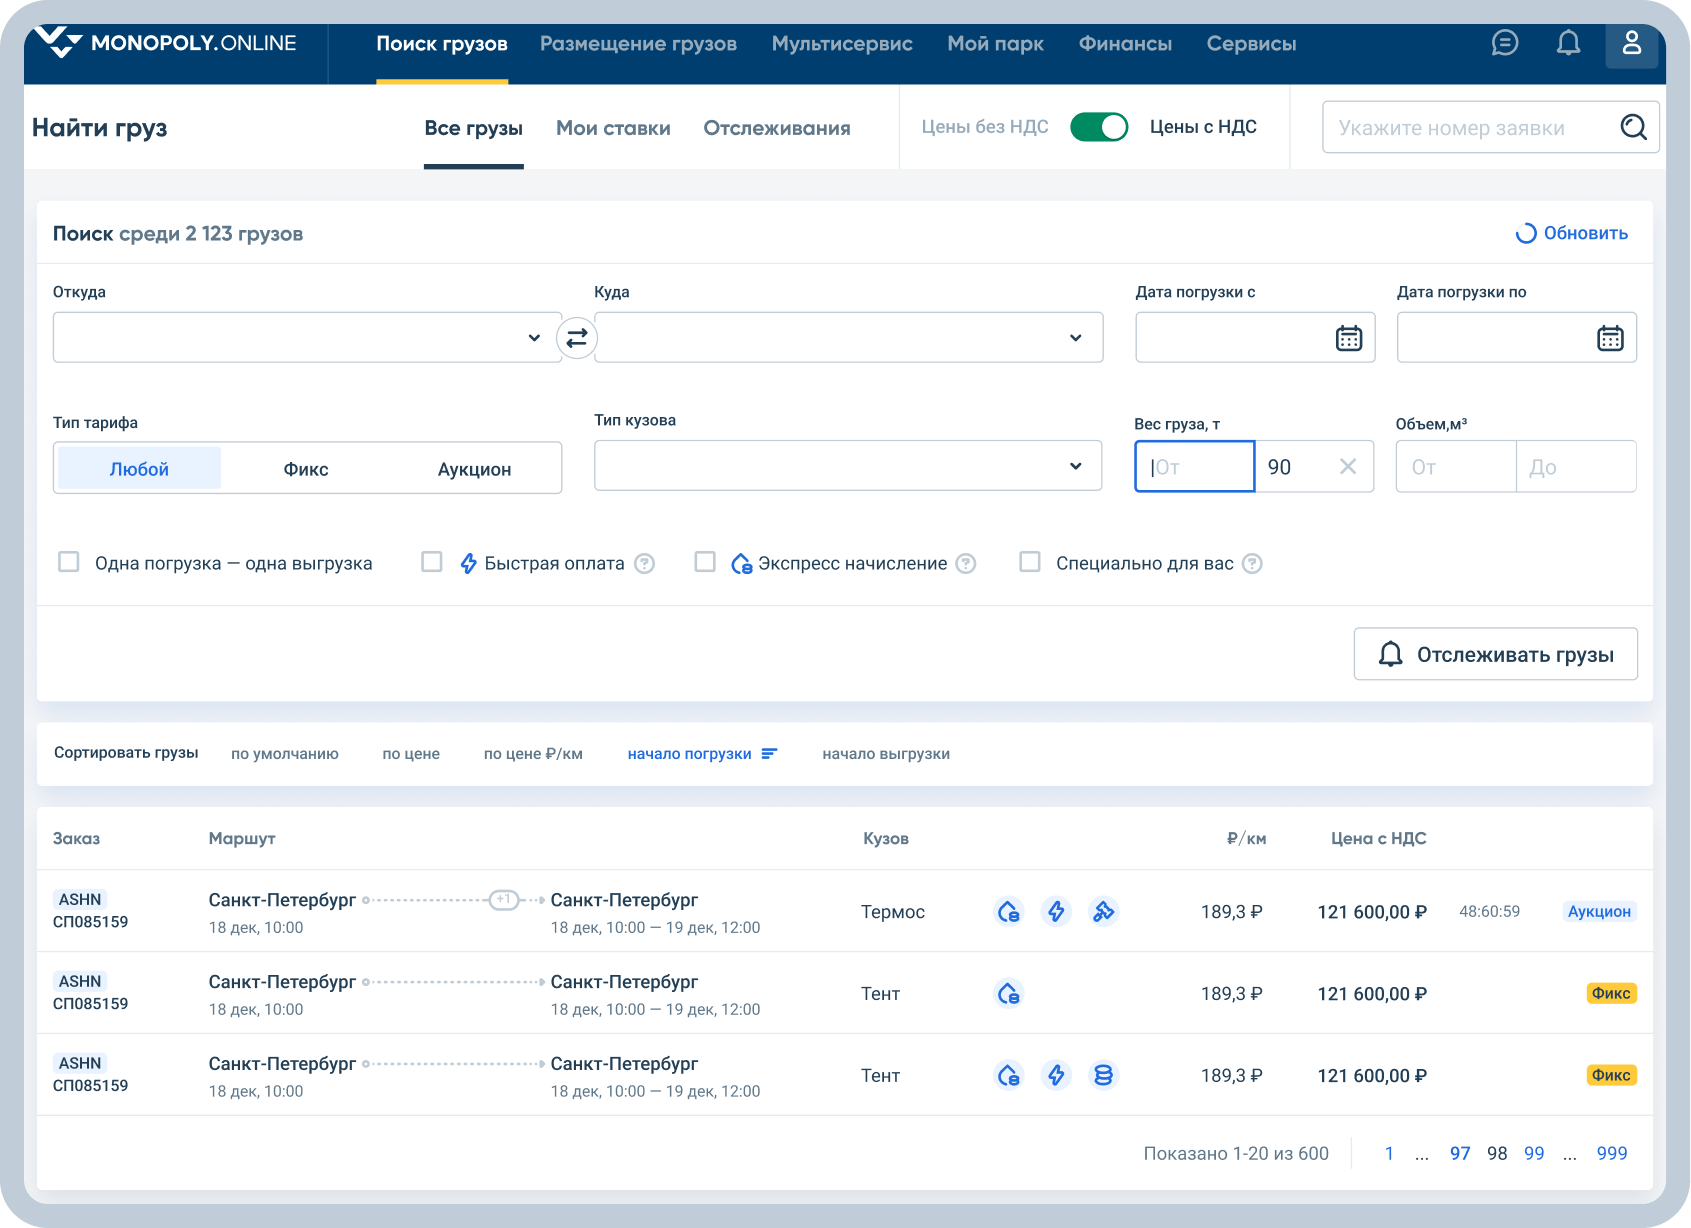Click help icon next to 'Быстрая оплата'
This screenshot has height=1228, width=1691.
click(645, 564)
